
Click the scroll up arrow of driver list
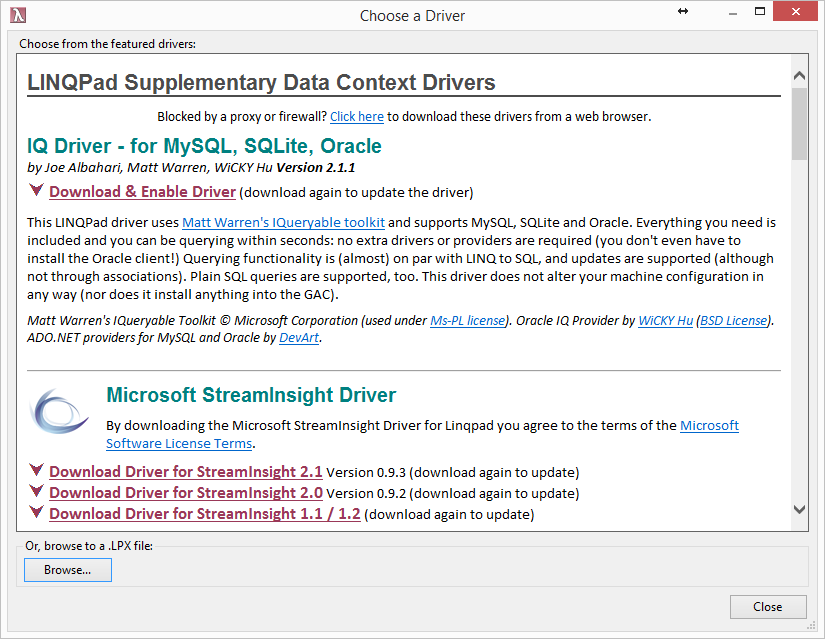799,75
